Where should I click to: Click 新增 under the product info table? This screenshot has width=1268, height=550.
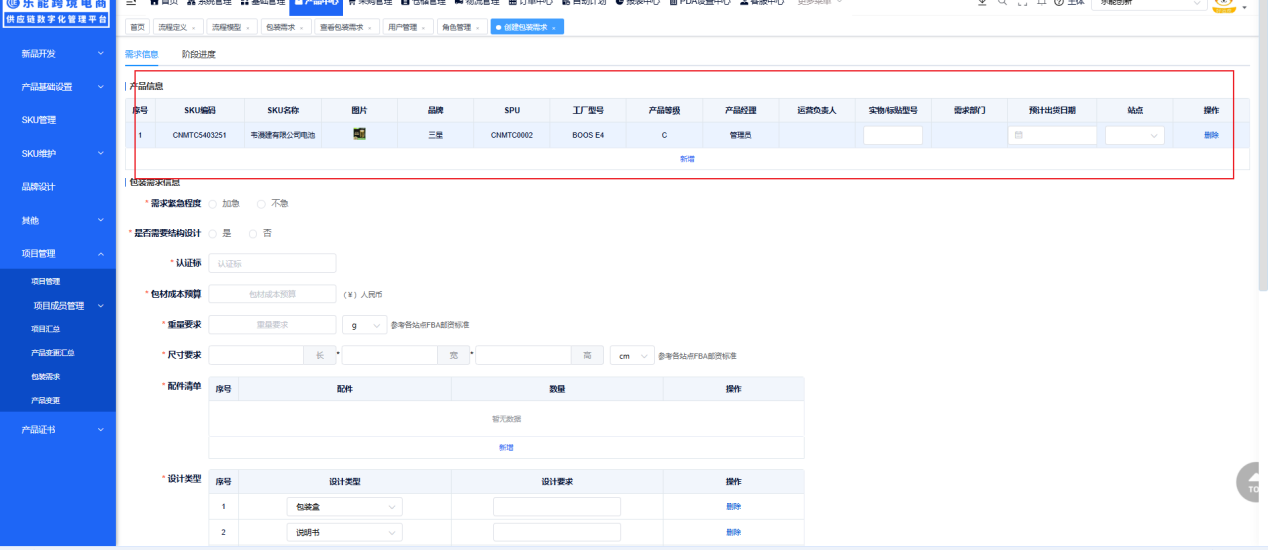(687, 159)
